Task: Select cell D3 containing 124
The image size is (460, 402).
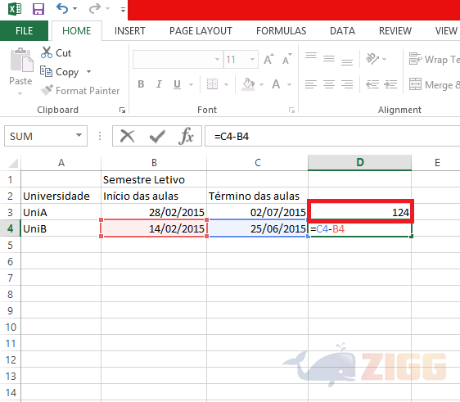Action: click(x=360, y=212)
